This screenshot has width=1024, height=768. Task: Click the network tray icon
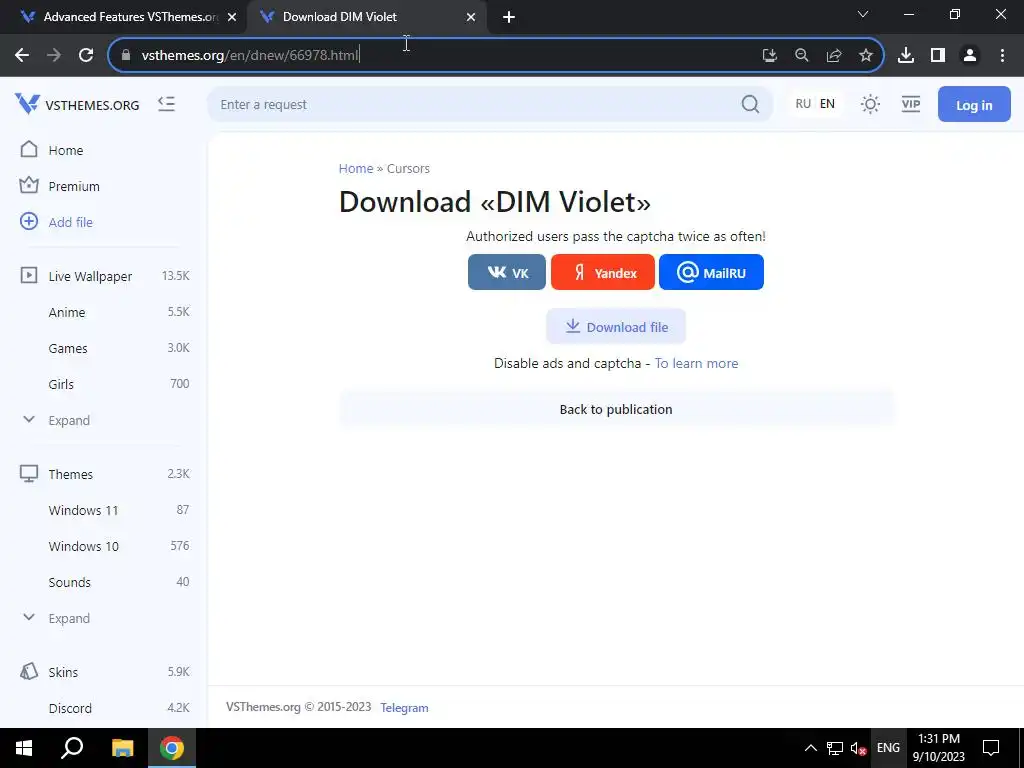pos(835,748)
